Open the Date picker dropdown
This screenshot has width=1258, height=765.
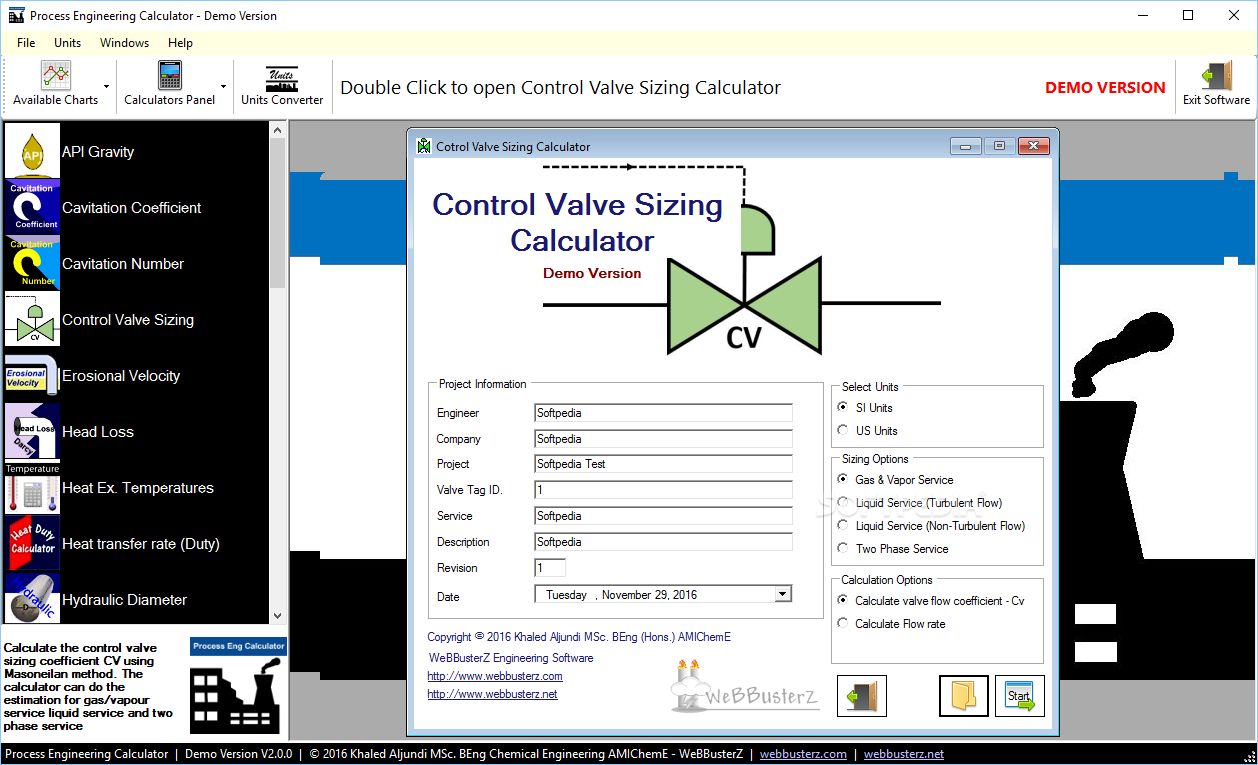tap(783, 594)
